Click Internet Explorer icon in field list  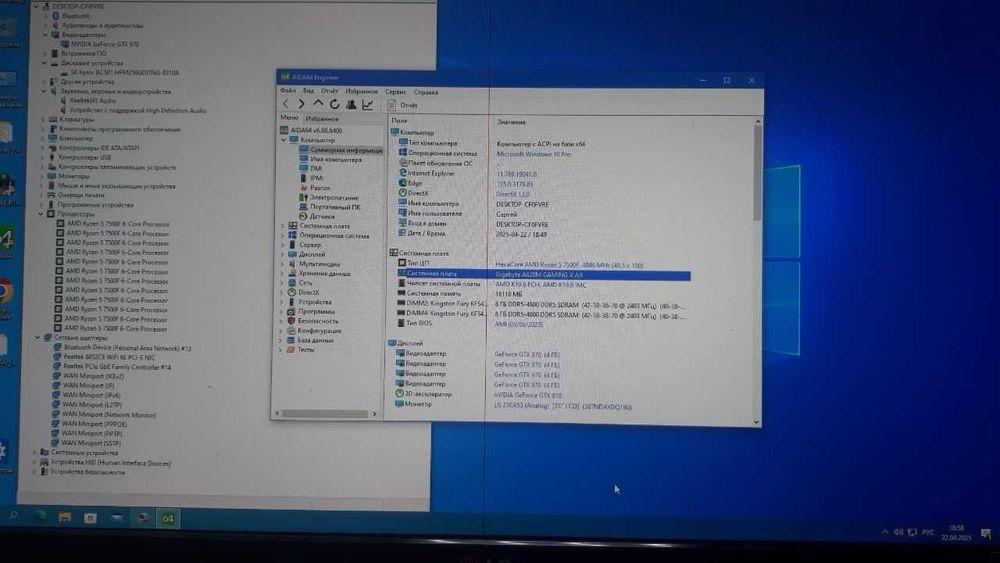(402, 173)
